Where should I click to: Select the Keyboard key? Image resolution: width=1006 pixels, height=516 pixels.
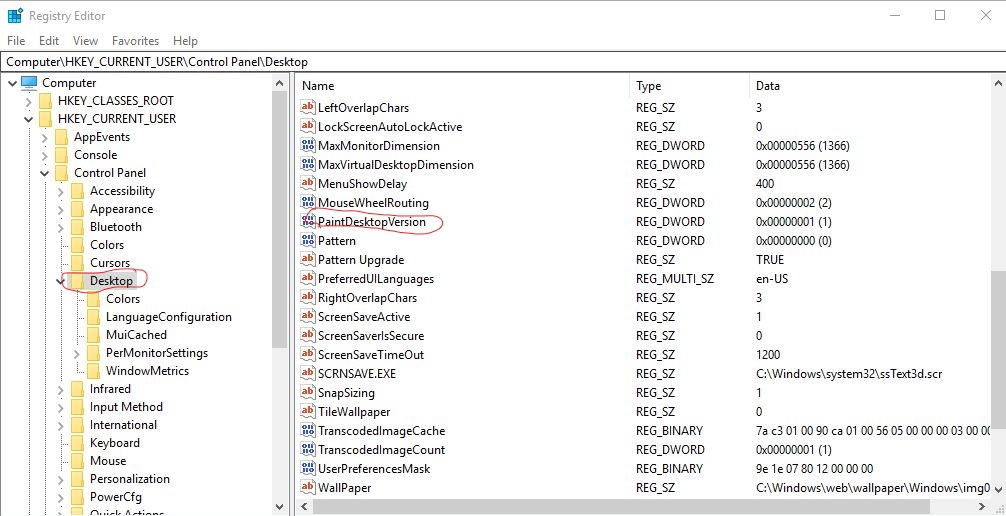point(114,442)
